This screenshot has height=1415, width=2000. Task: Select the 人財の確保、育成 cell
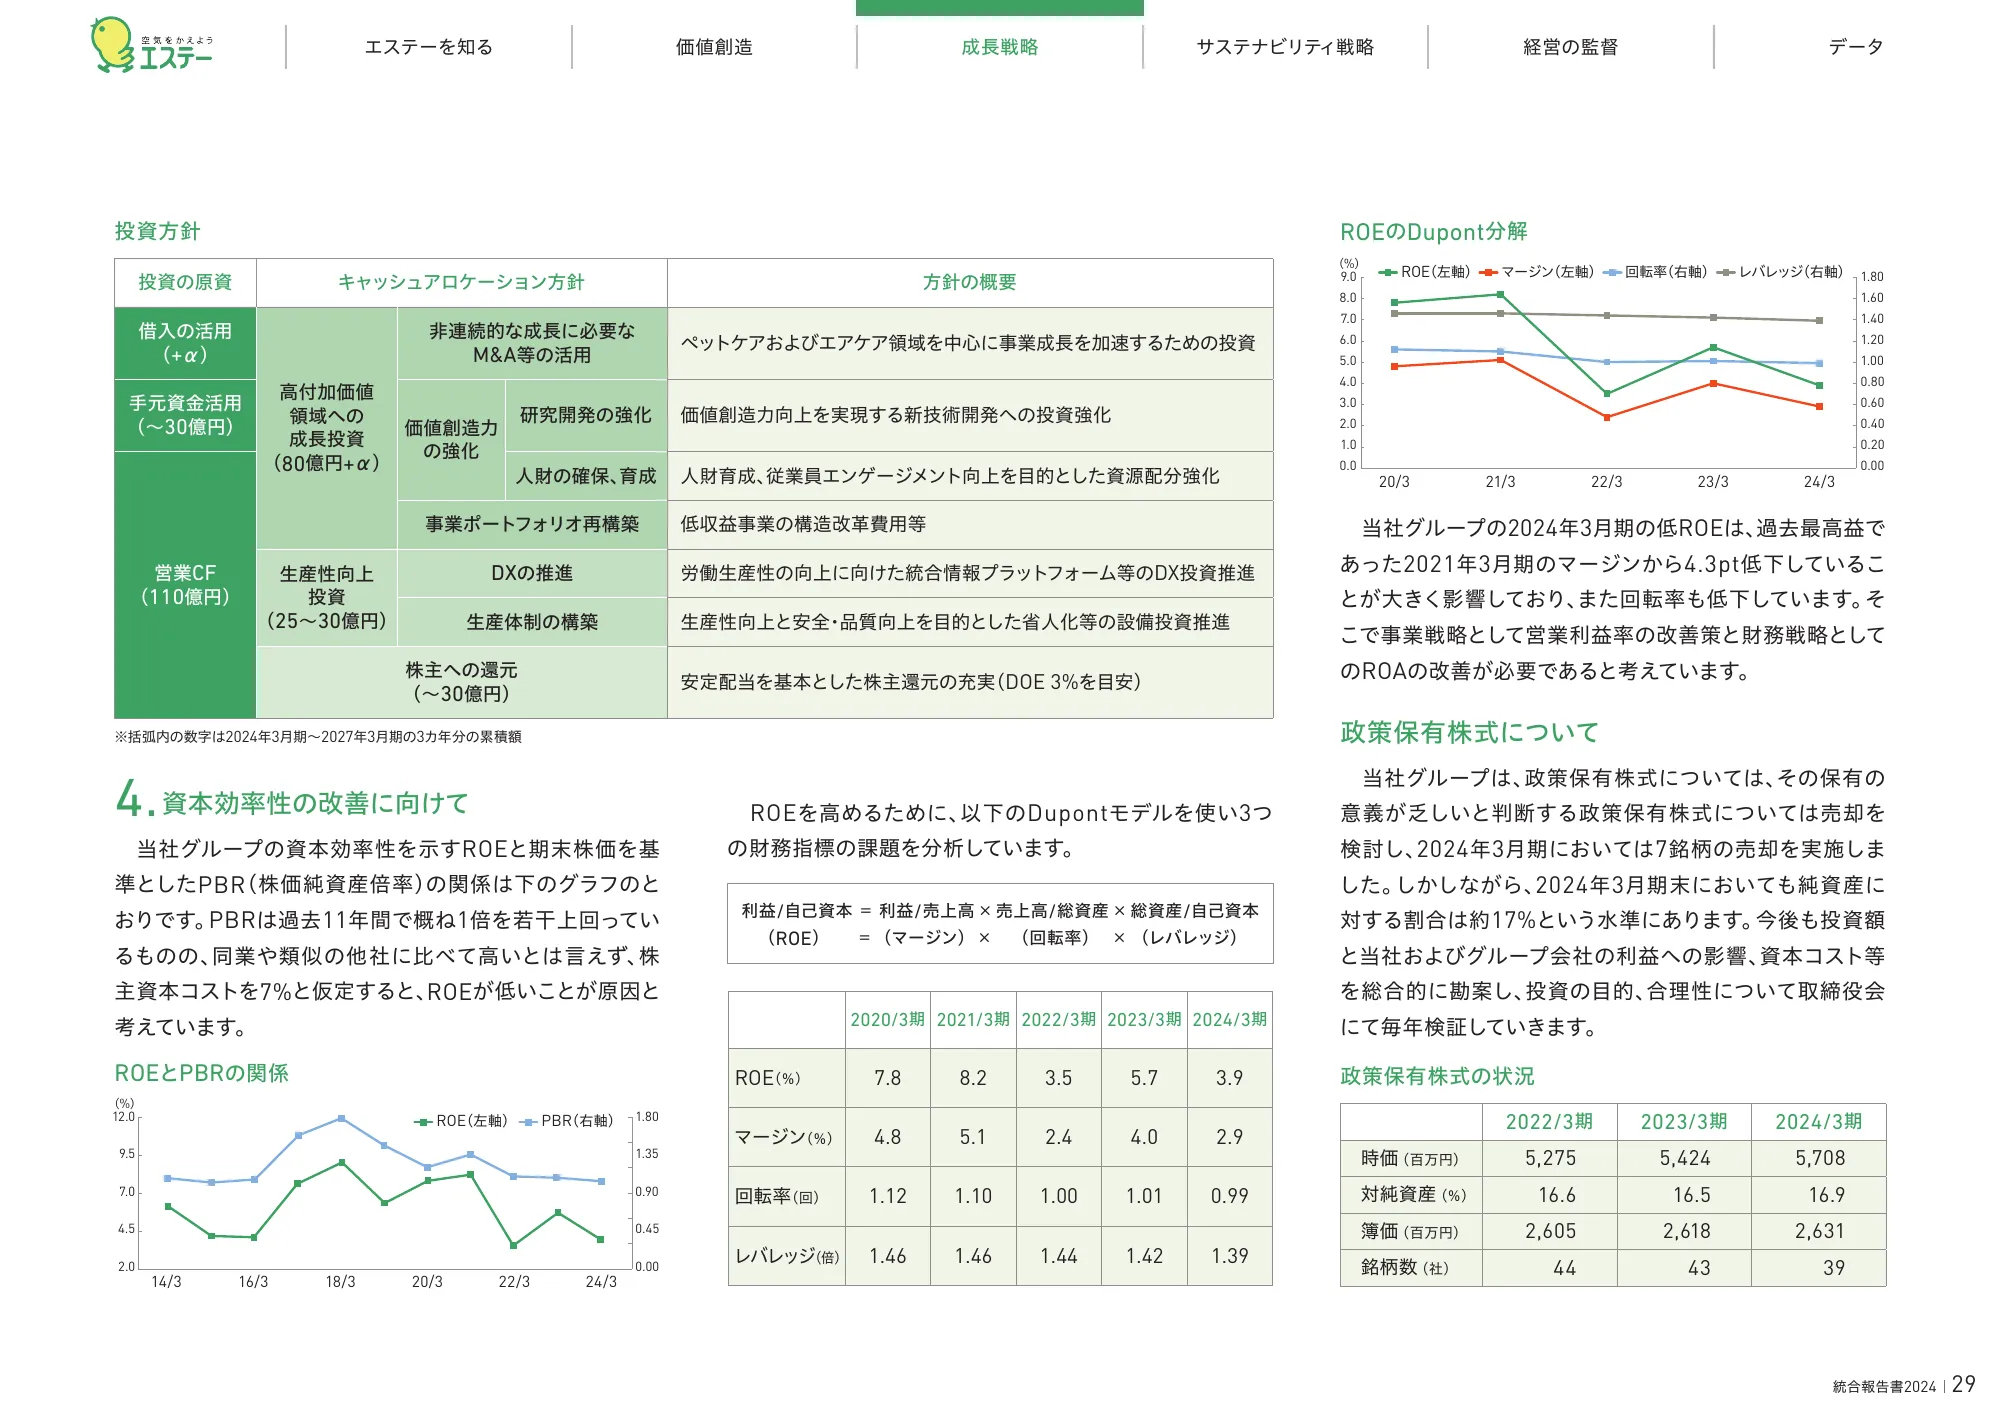click(x=586, y=476)
